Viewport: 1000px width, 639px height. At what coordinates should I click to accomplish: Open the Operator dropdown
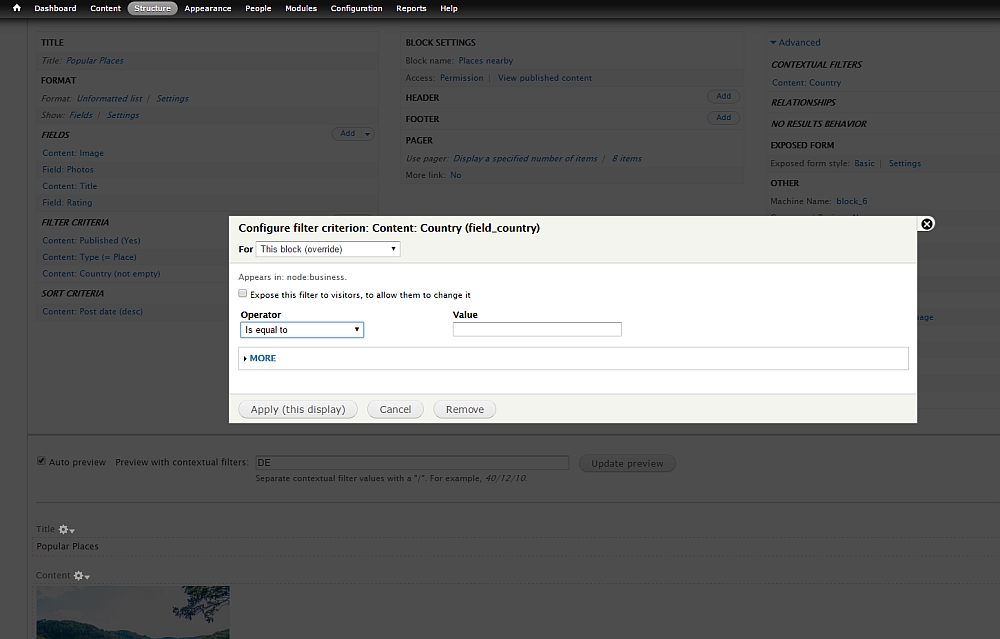click(302, 329)
